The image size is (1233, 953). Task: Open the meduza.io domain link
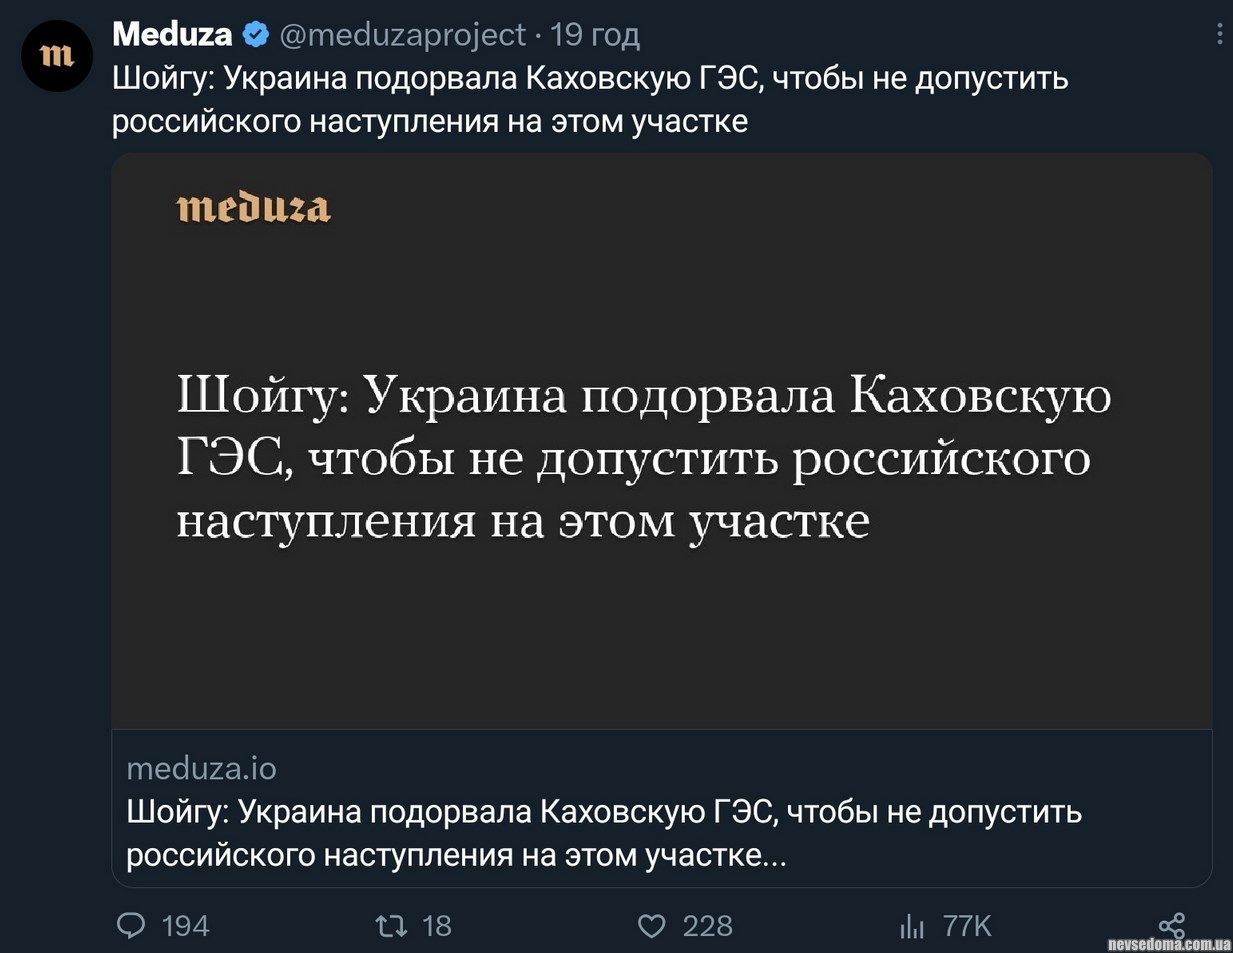201,768
